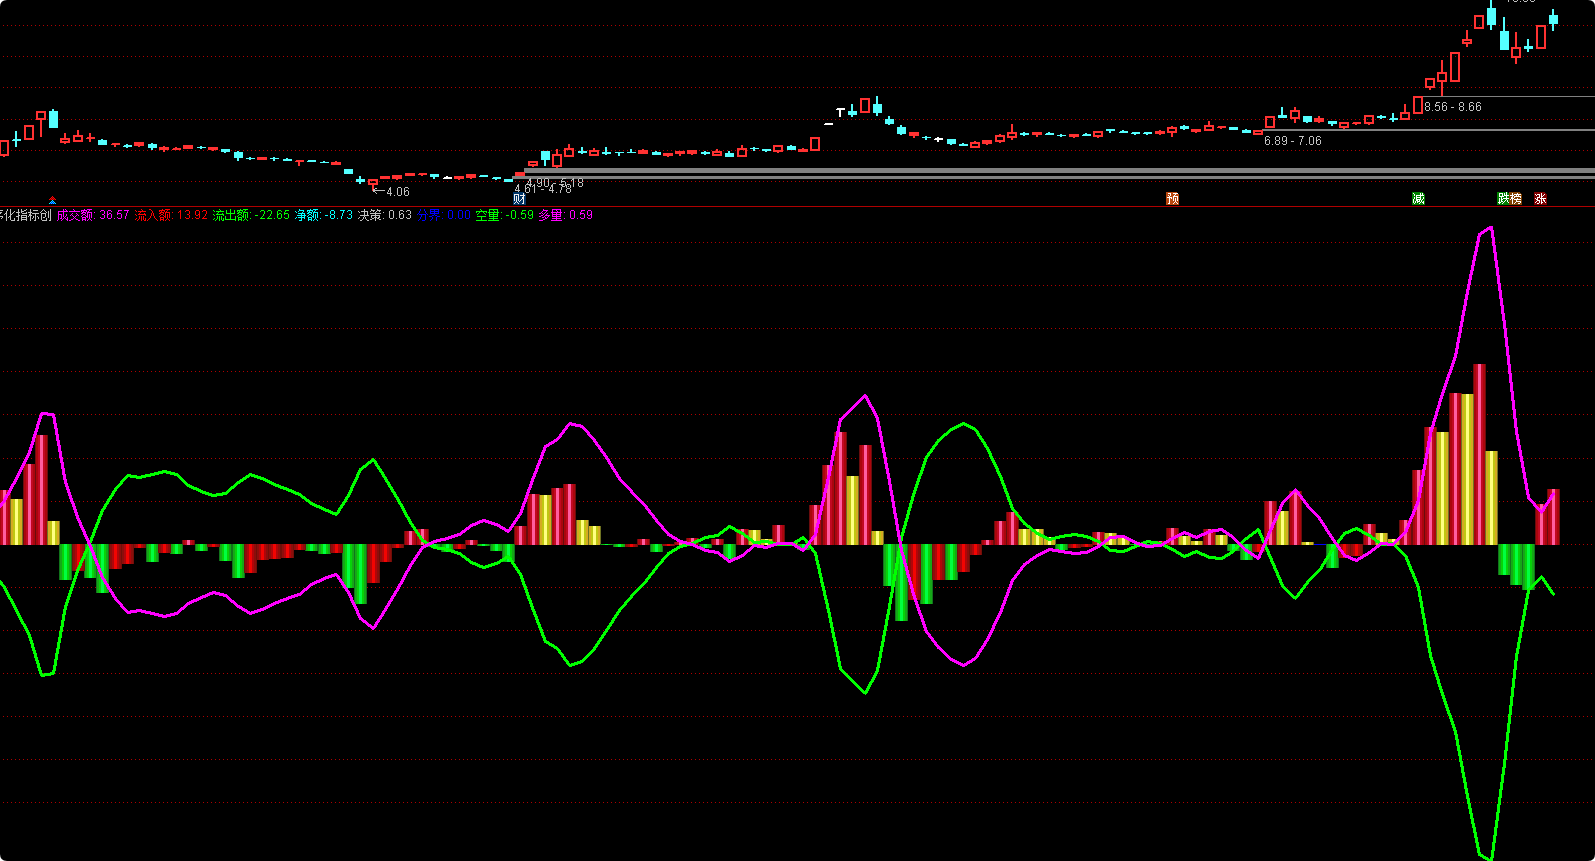
Task: Click the 净额 net amount label
Action: coord(323,215)
